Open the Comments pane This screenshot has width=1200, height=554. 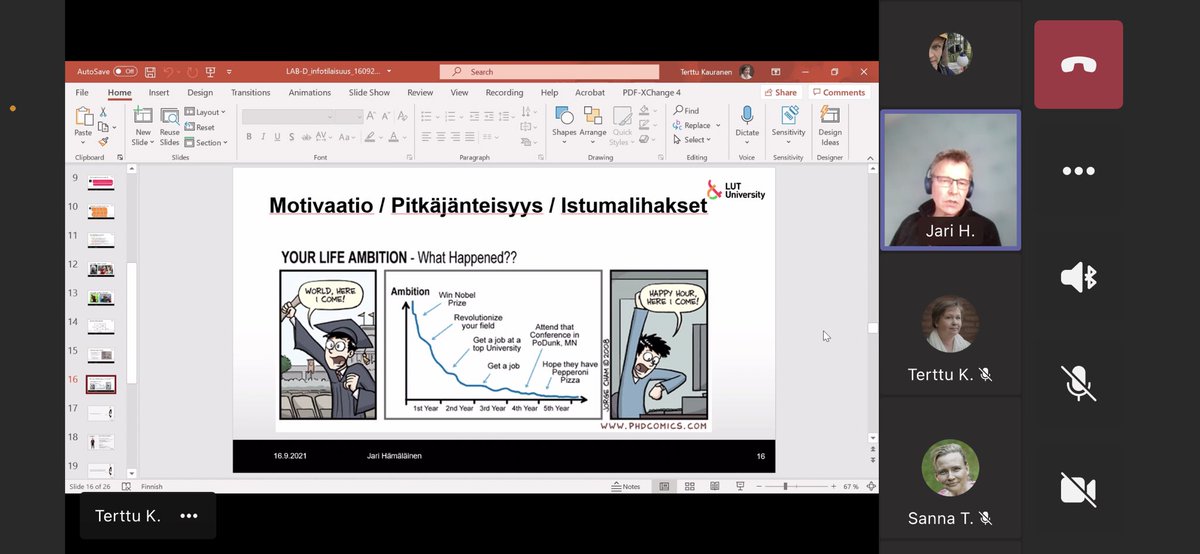coord(838,92)
